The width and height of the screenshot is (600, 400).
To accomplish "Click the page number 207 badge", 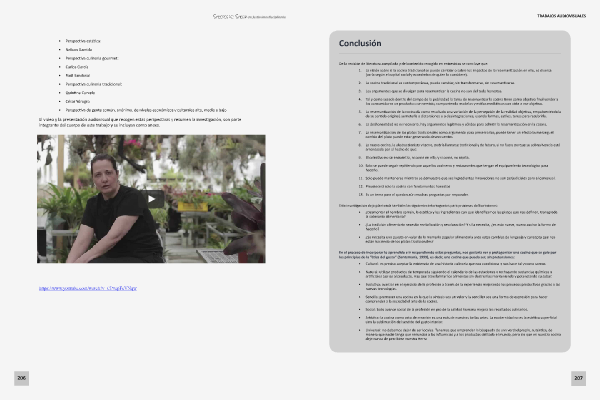I will (578, 377).
